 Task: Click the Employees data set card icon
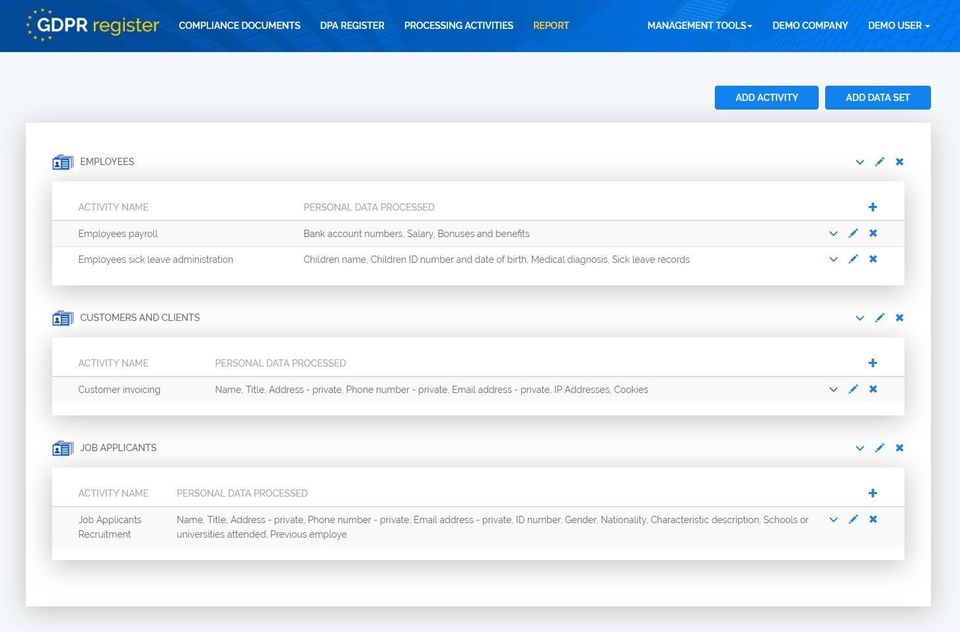click(62, 162)
